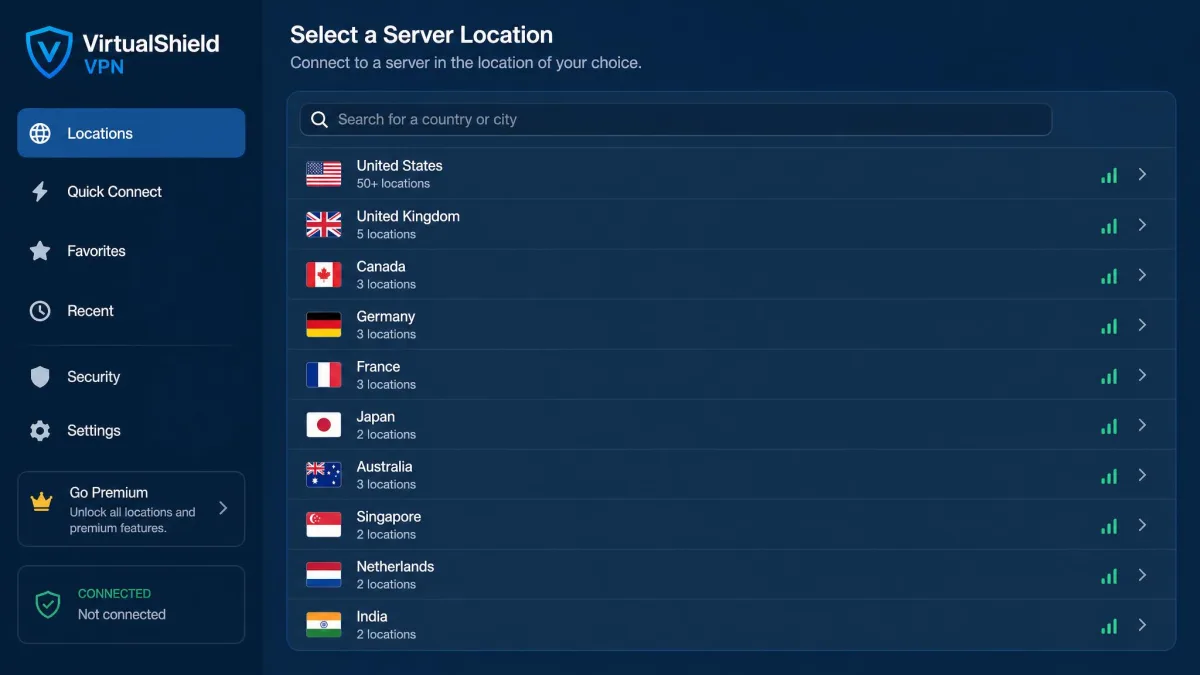This screenshot has width=1200, height=675.
Task: Select the Canada row name
Action: coord(381,266)
